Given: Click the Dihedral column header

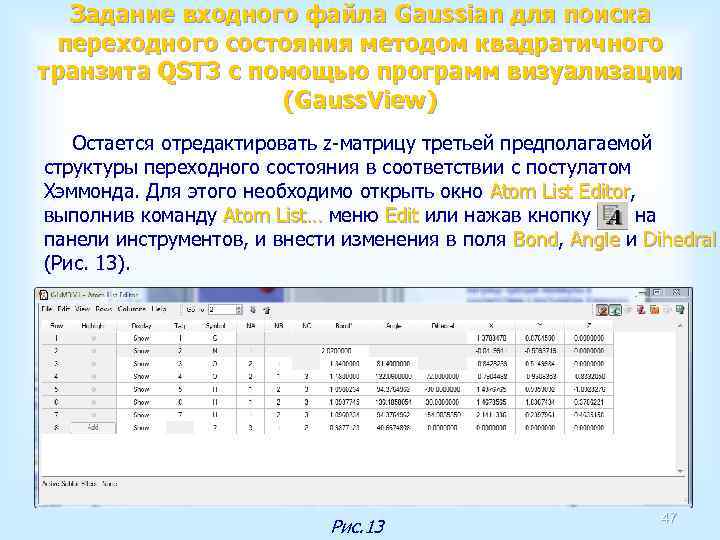Looking at the screenshot, I should [442, 326].
